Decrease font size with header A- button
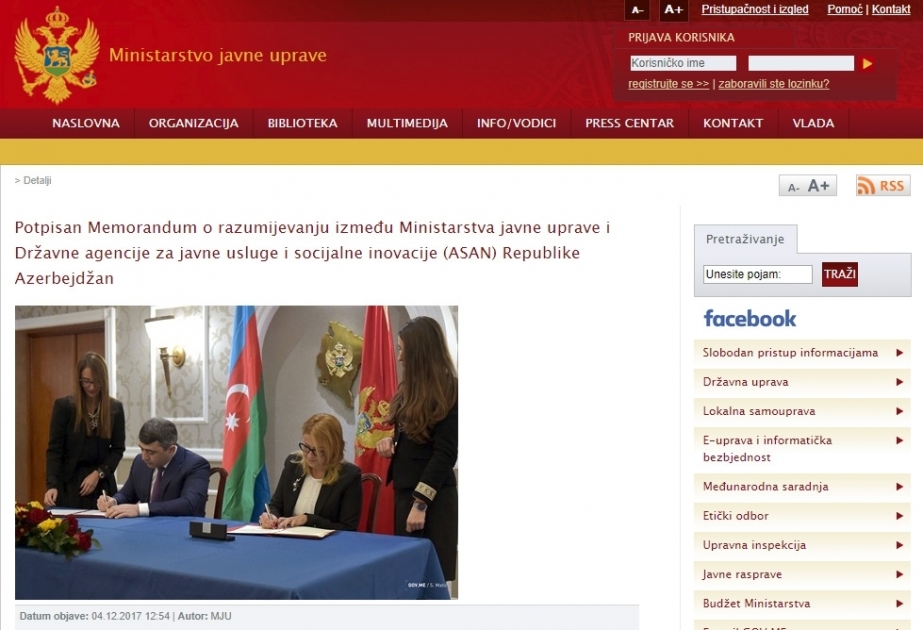This screenshot has height=630, width=923. 638,10
